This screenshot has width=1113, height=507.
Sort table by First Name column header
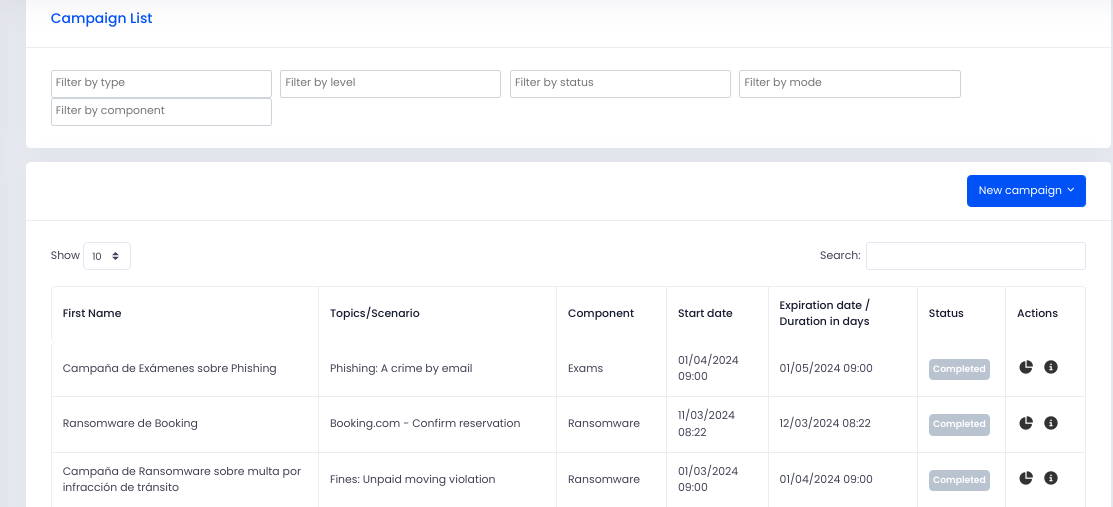tap(92, 313)
